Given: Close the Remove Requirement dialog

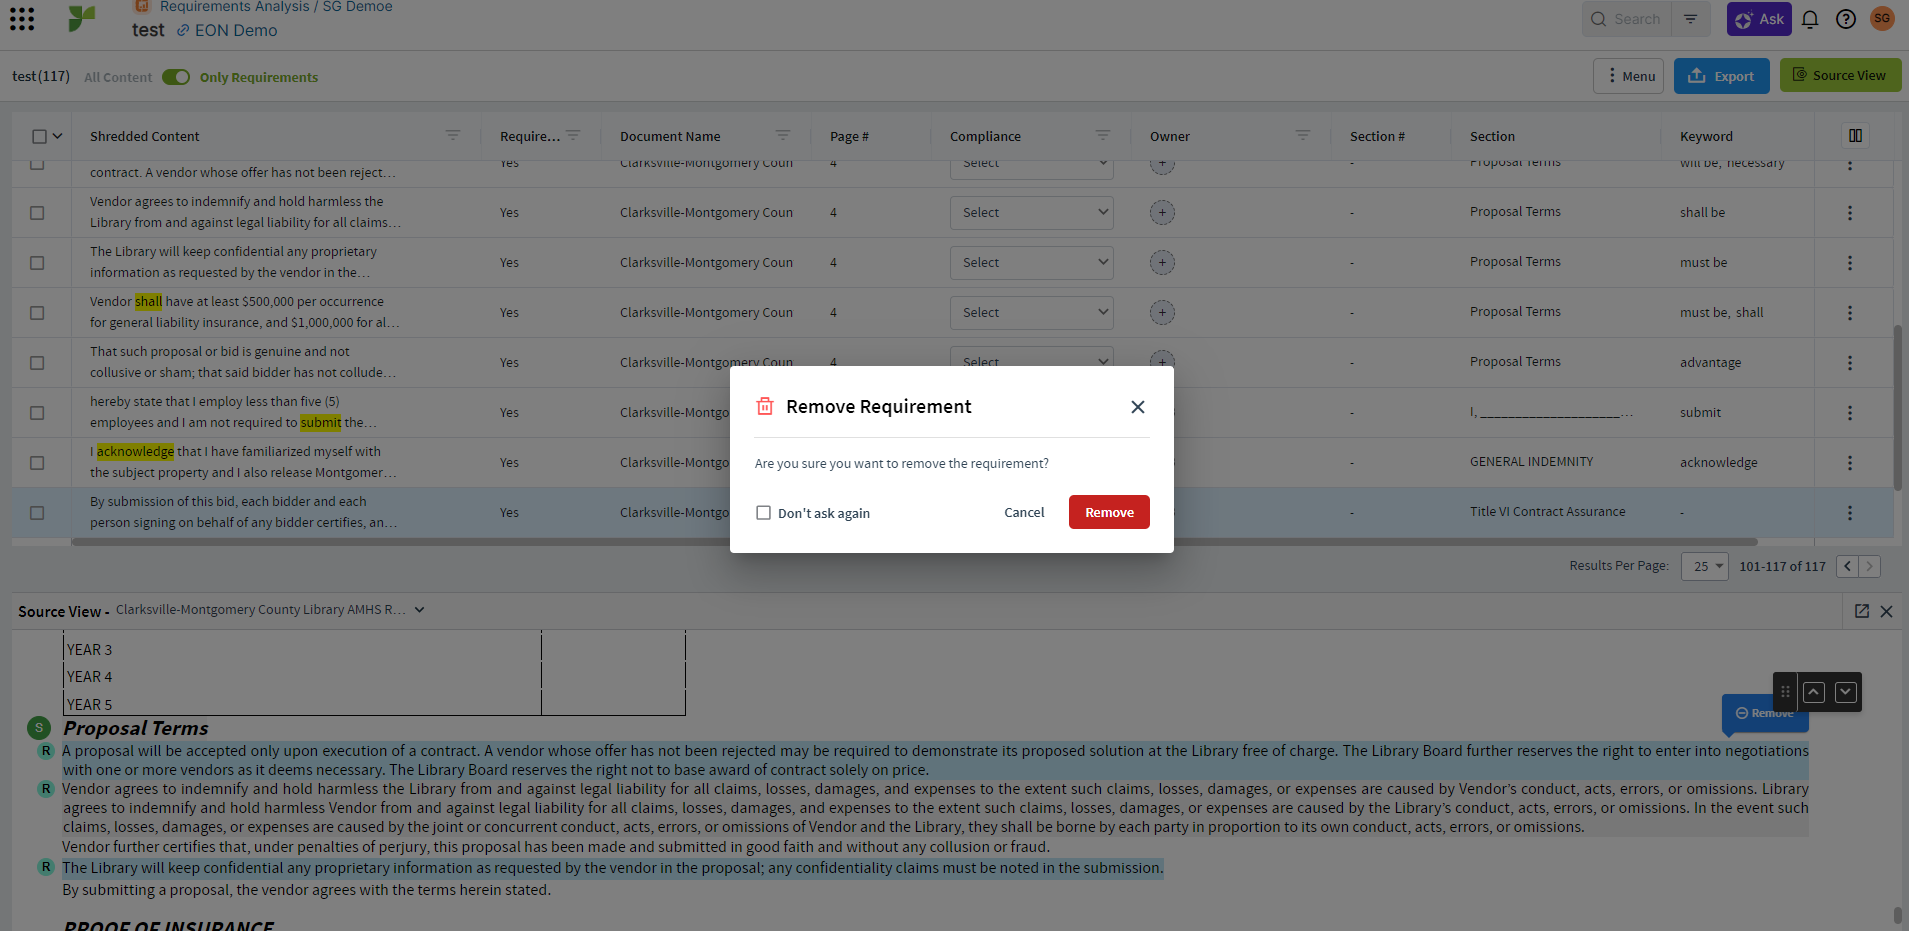Looking at the screenshot, I should [1137, 407].
